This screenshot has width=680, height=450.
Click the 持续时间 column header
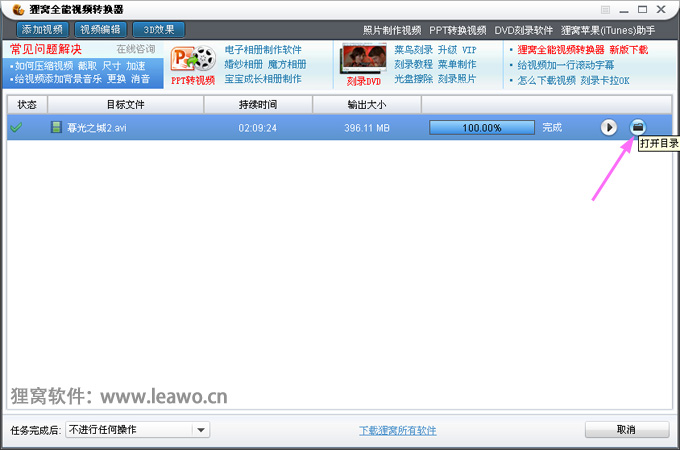(258, 104)
